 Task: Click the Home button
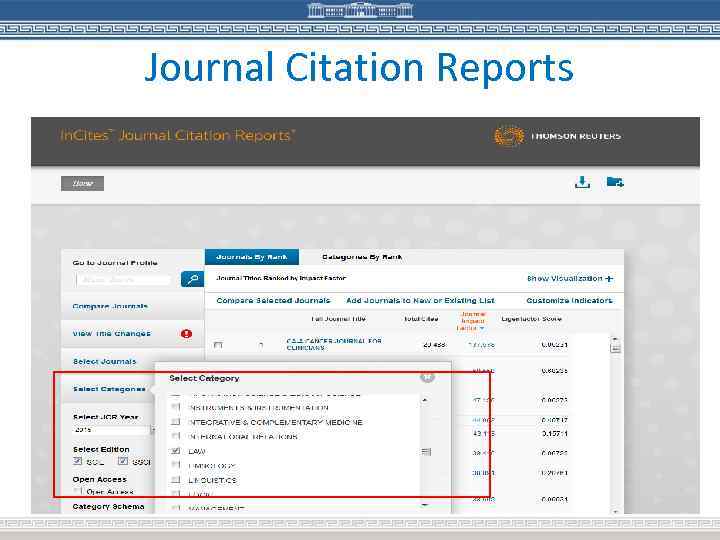[83, 183]
